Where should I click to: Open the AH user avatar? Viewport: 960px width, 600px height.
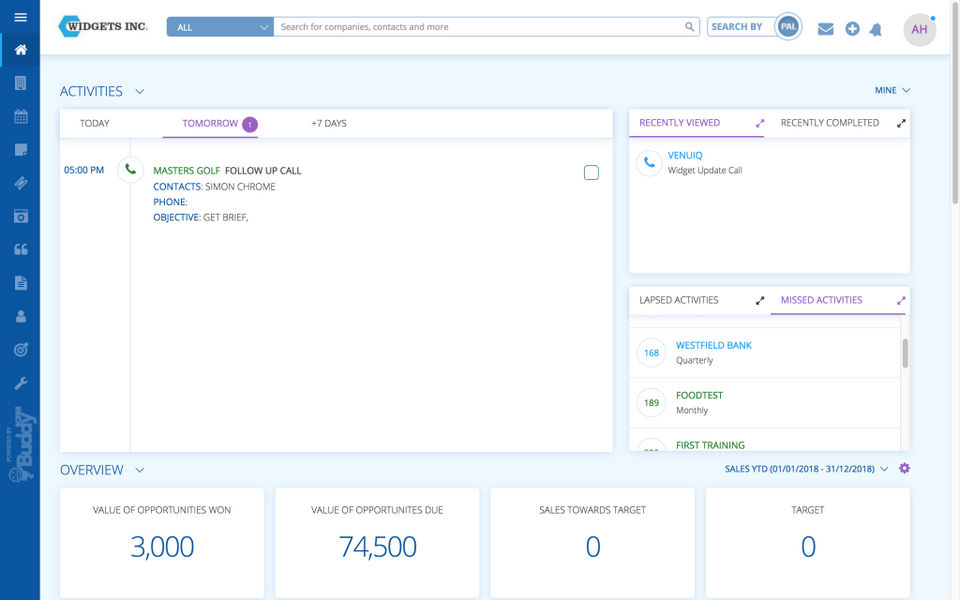click(920, 29)
